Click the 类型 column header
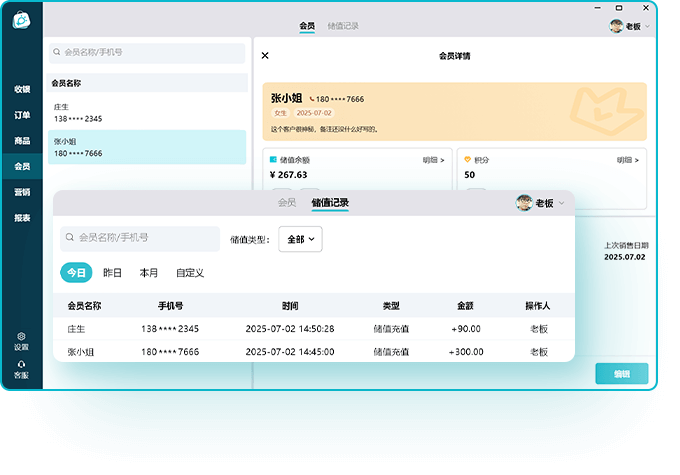 pos(391,306)
